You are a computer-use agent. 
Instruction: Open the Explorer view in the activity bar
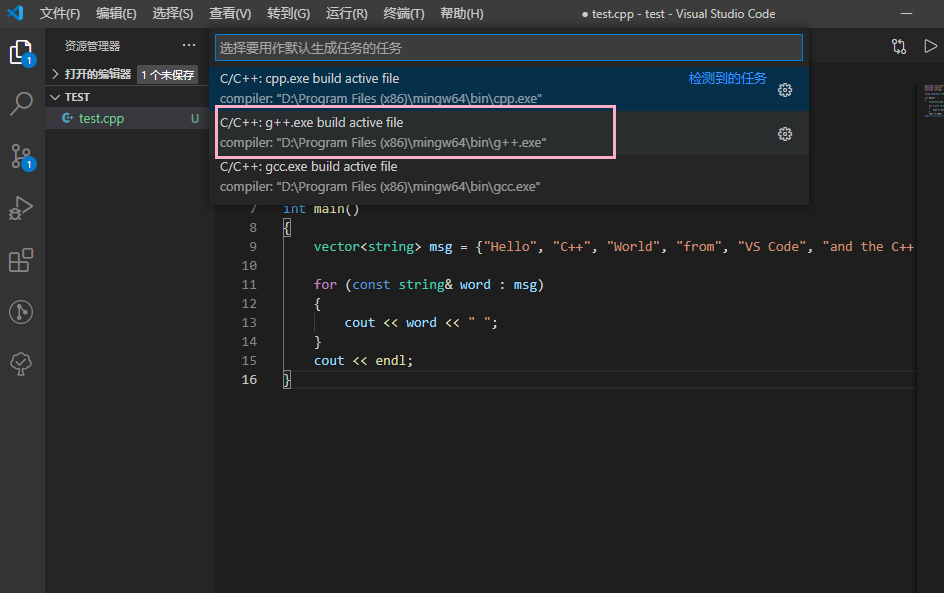[x=21, y=51]
